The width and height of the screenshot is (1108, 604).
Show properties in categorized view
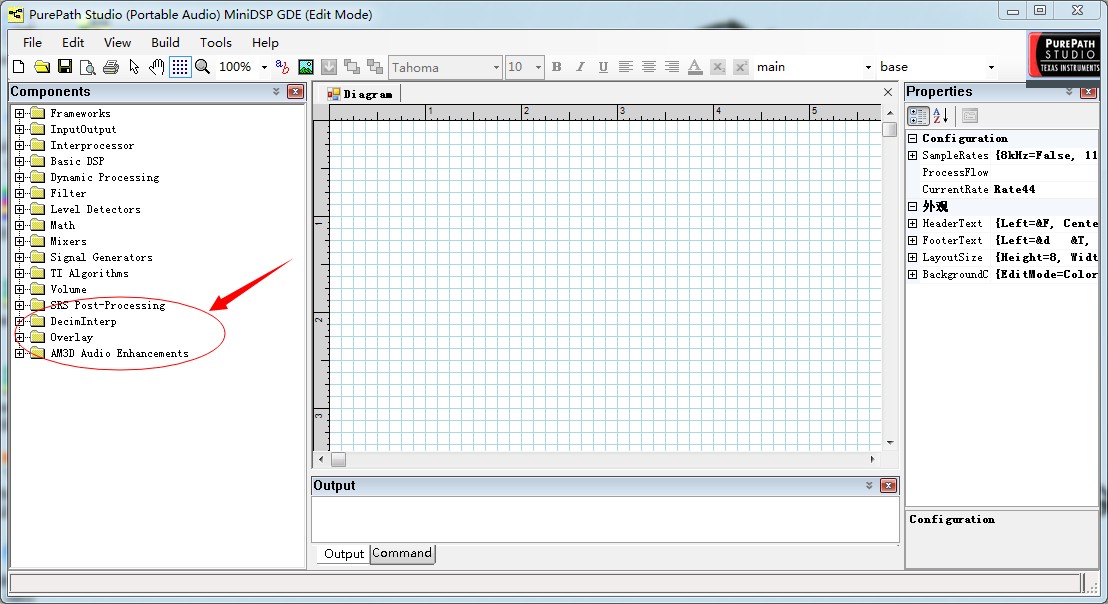[918, 116]
